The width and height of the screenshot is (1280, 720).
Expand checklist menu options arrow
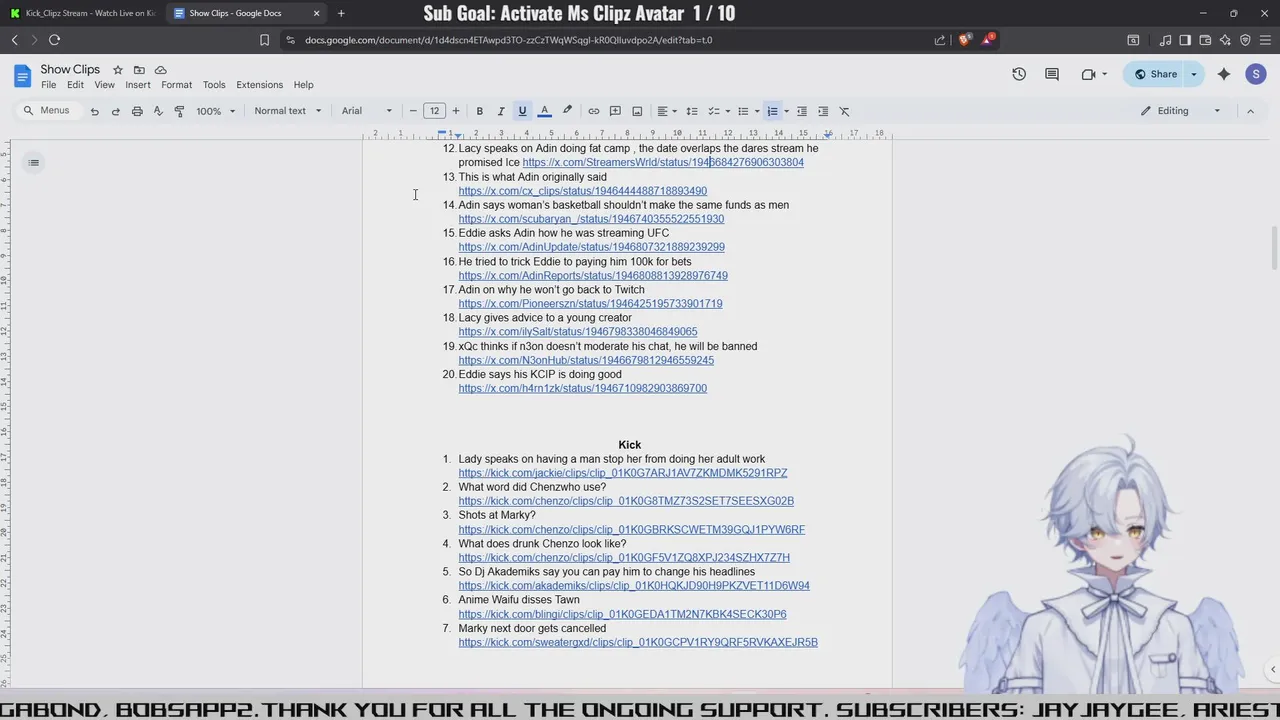(727, 111)
